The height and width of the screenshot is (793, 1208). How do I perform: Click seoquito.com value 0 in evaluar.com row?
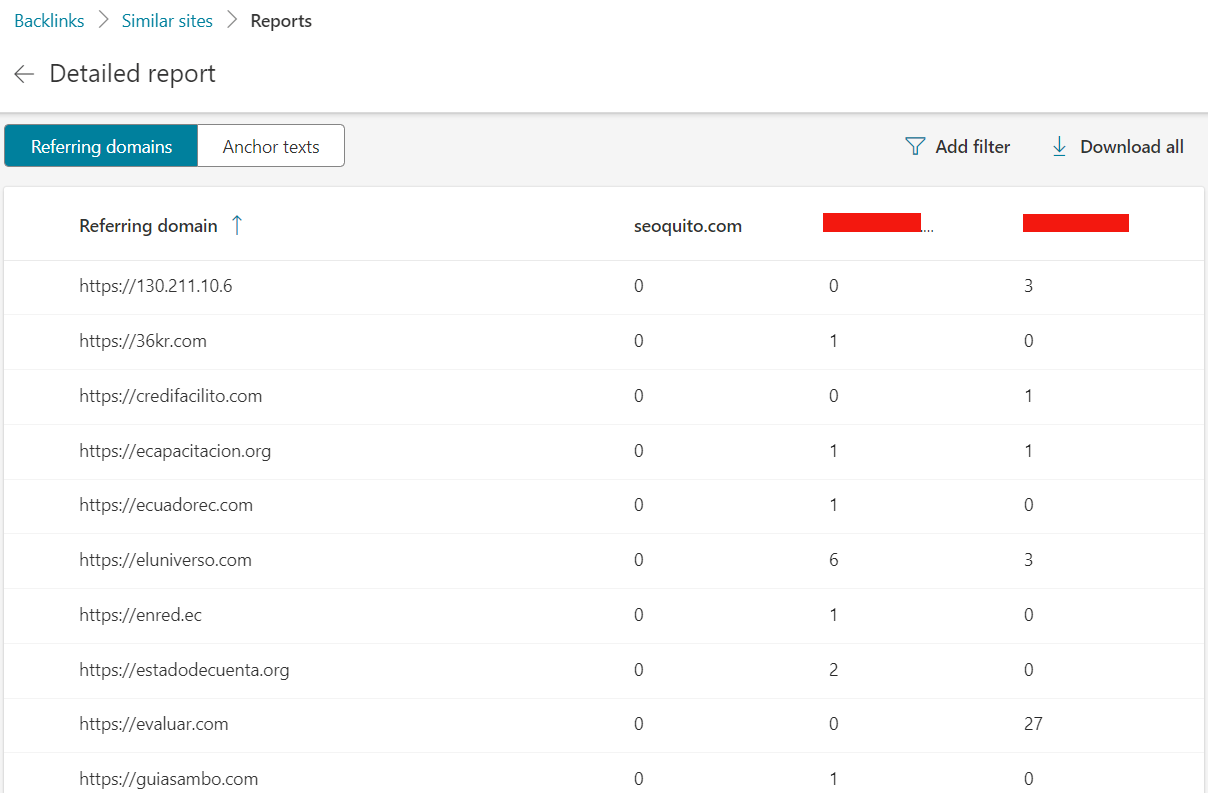(639, 724)
